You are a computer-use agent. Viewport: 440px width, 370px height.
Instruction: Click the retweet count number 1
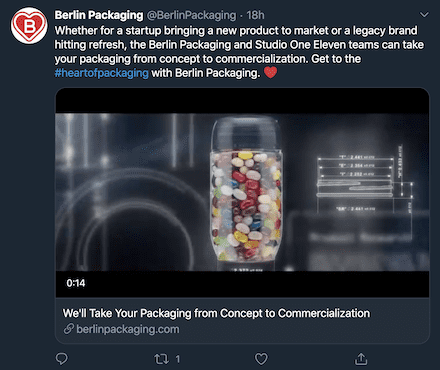[x=178, y=359]
